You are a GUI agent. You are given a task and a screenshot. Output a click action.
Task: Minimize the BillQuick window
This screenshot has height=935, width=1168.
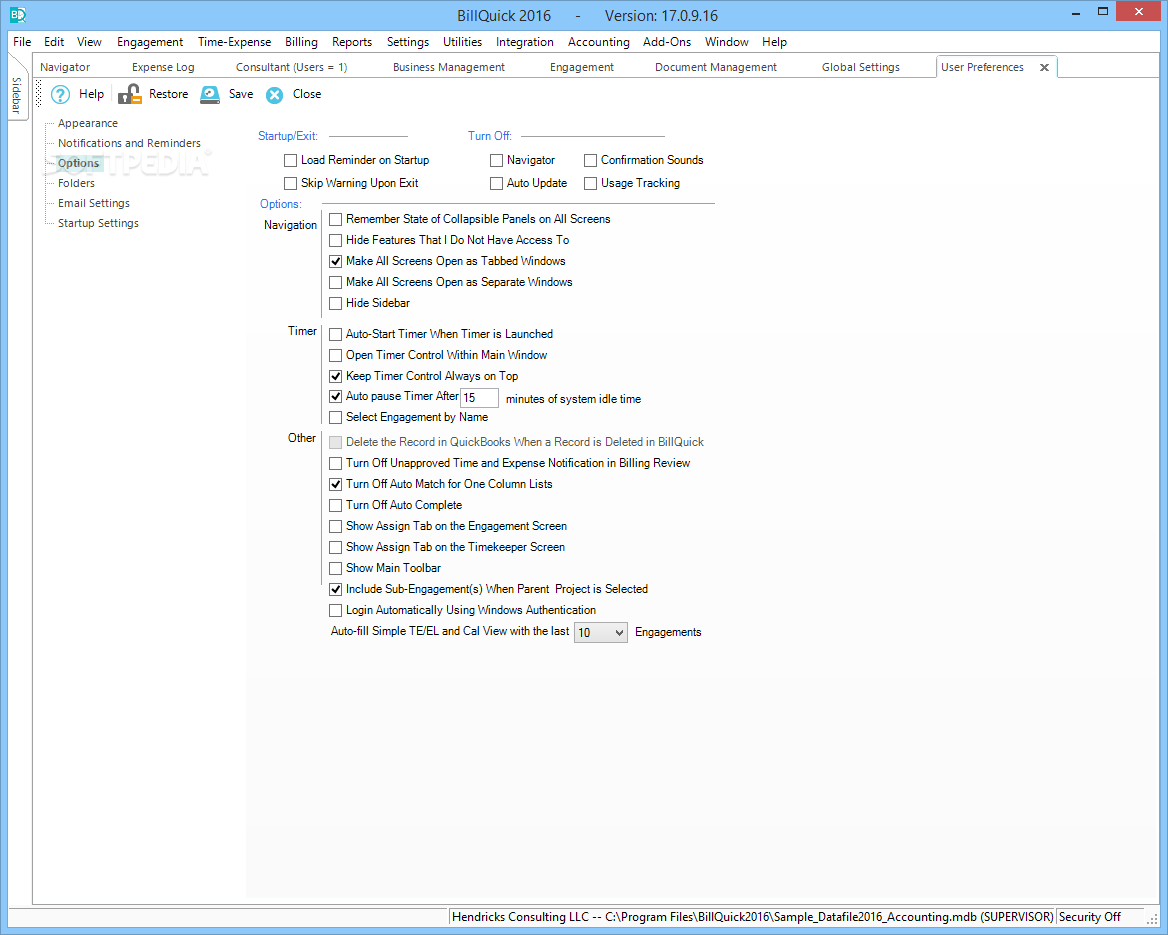[x=1076, y=13]
